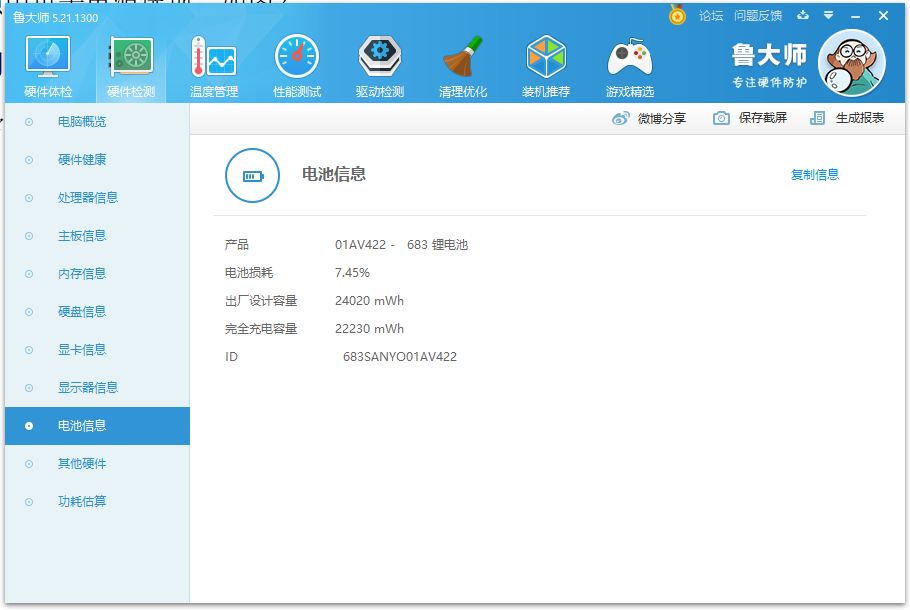Expand the main menu dropdown arrow

[828, 15]
